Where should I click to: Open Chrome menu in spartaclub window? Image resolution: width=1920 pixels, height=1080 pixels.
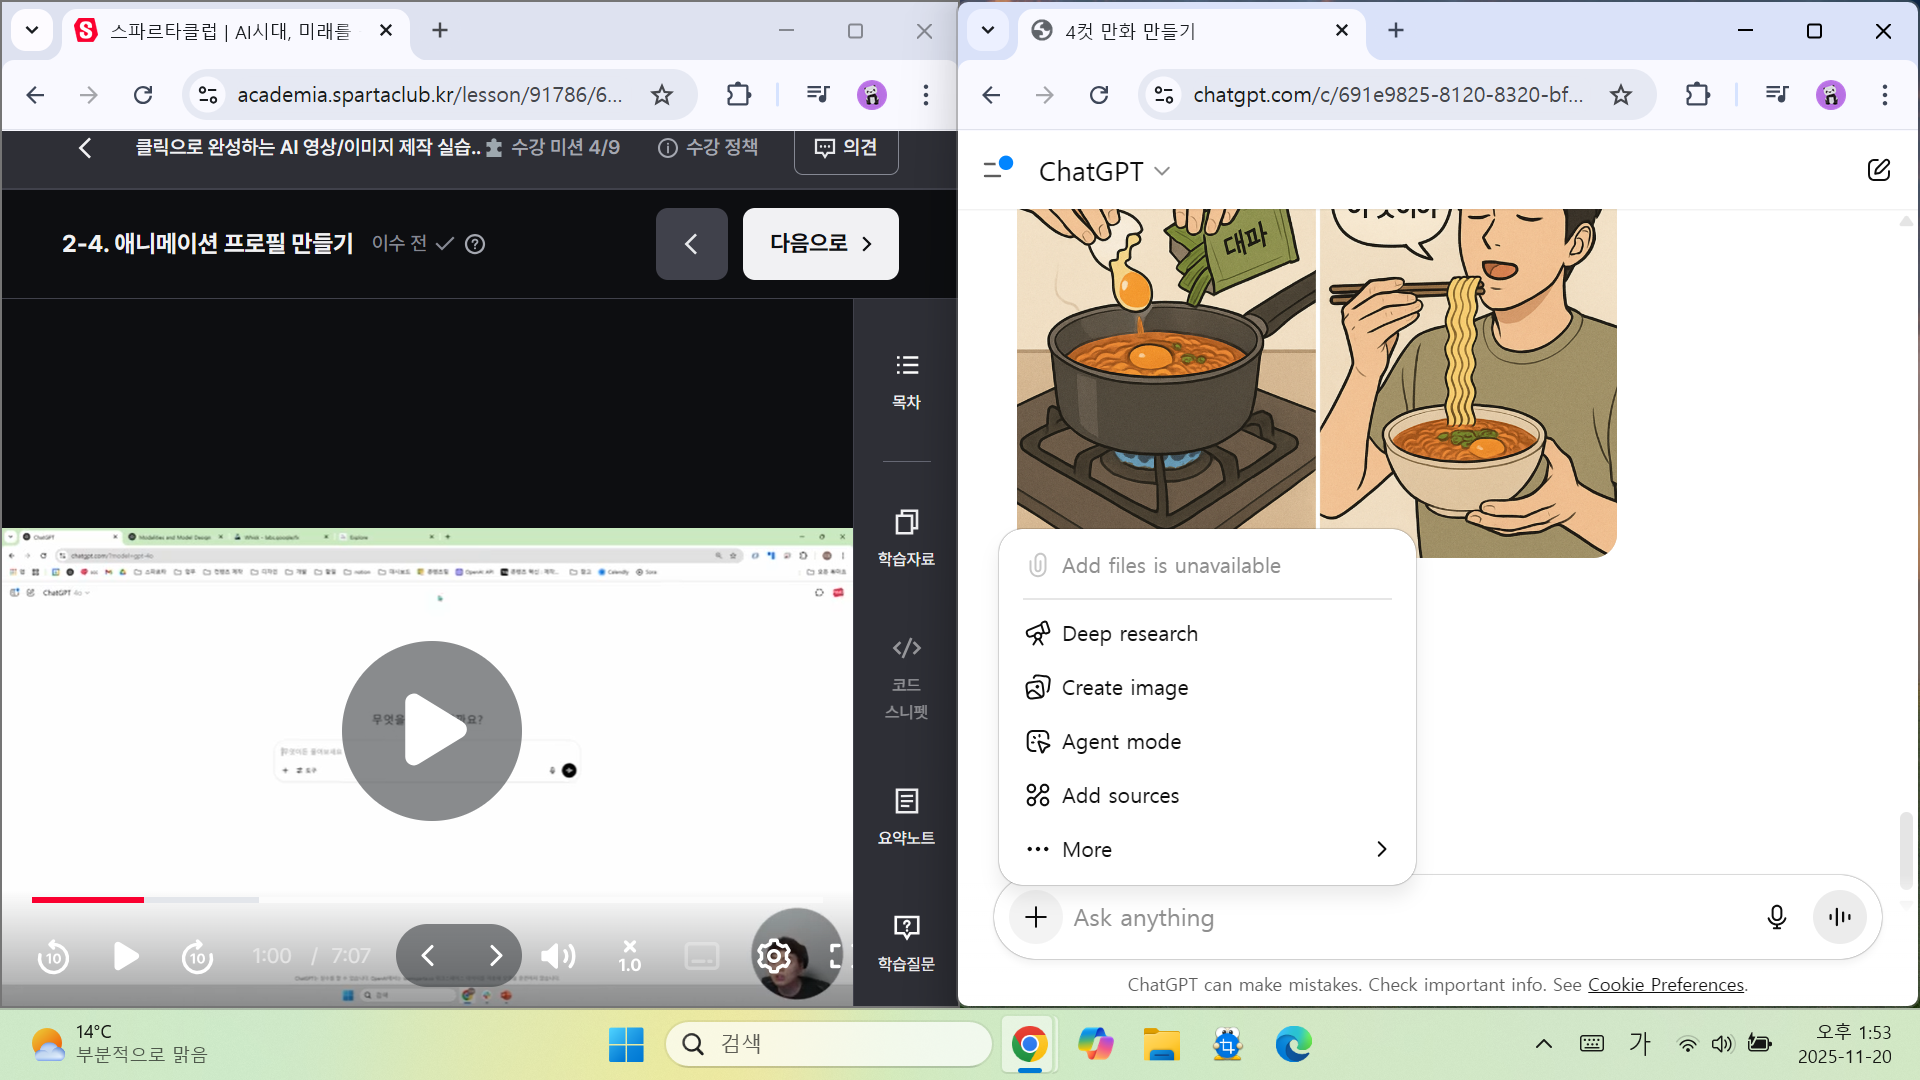(926, 95)
